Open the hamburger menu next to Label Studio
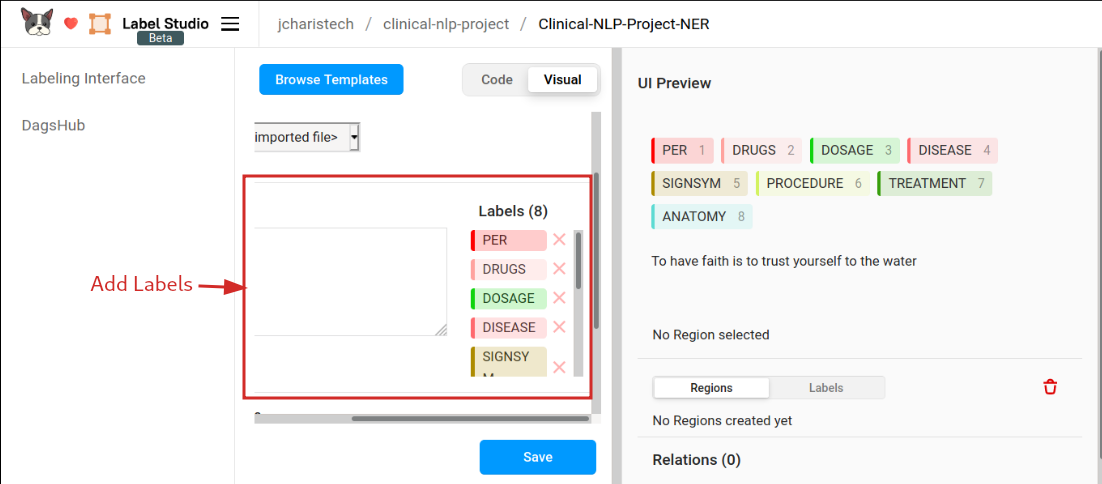 (230, 24)
